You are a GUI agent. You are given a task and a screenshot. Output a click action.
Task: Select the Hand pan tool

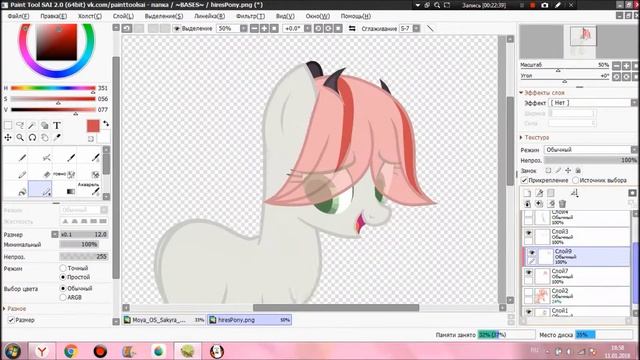pos(44,138)
